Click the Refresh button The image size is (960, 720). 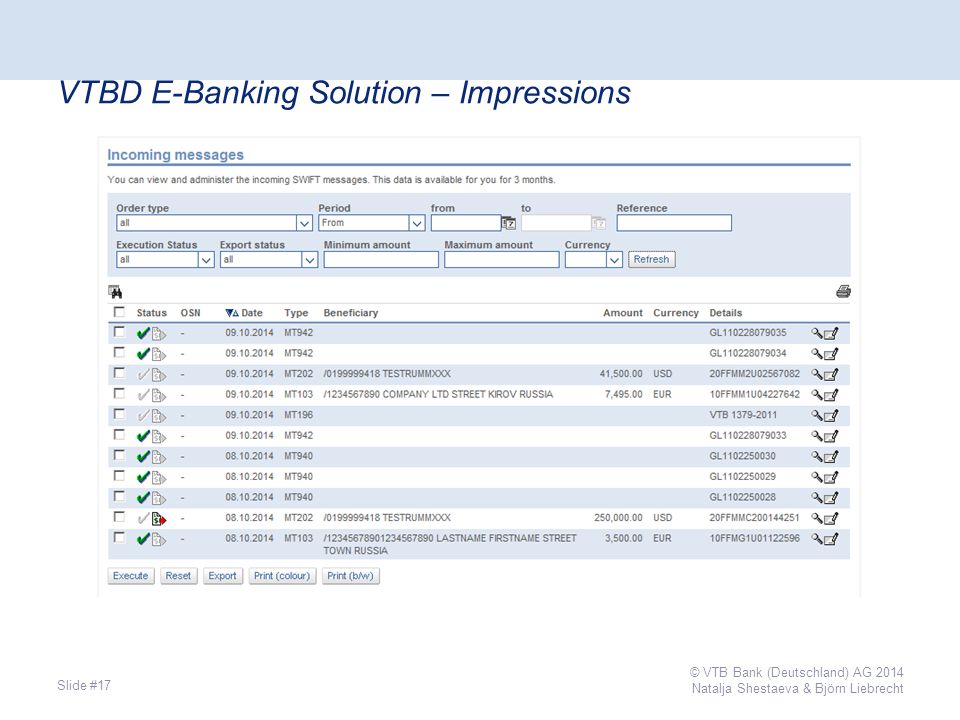tap(651, 260)
